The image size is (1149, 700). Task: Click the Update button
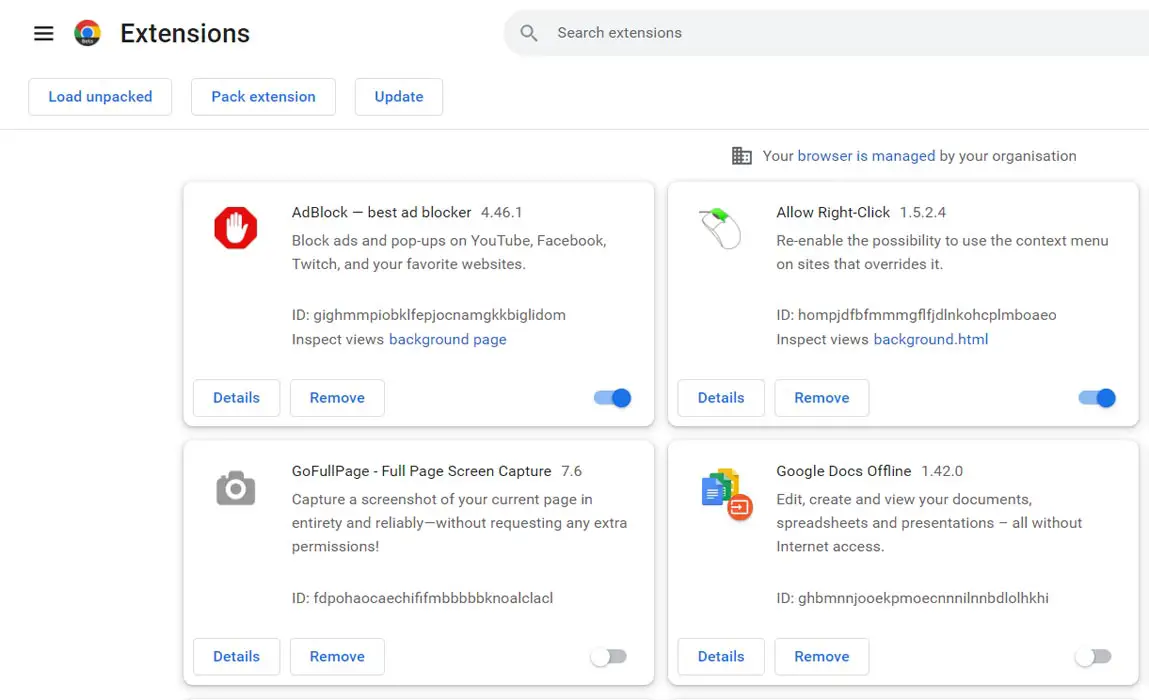pos(399,97)
